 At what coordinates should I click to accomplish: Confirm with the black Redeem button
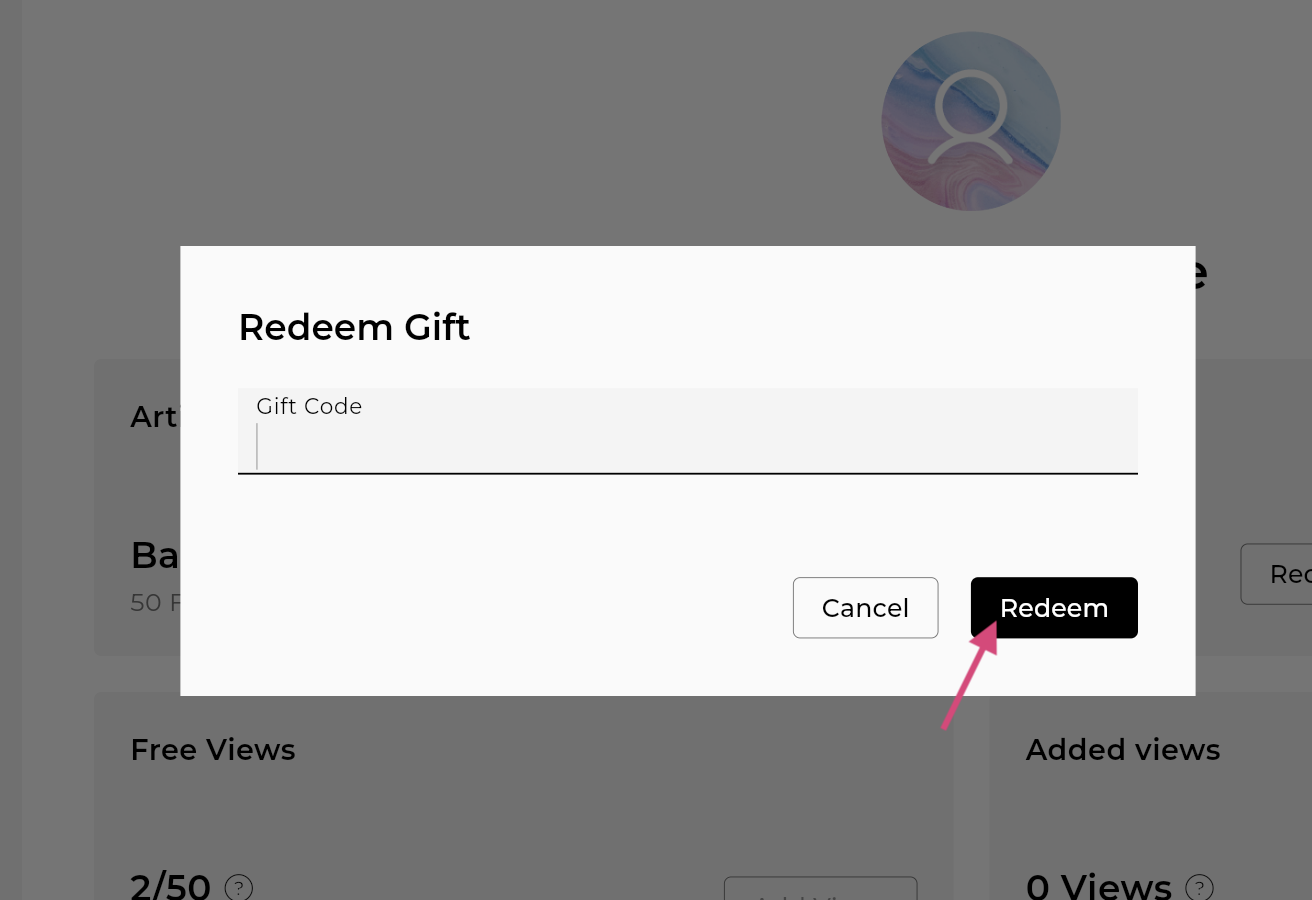point(1054,607)
